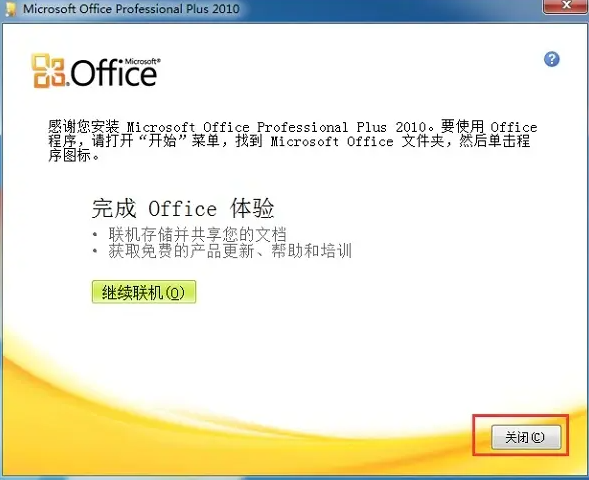Select the bullet text 获取免费的产品更新、帮助和培训
Image resolution: width=589 pixels, height=480 pixels.
[230, 251]
